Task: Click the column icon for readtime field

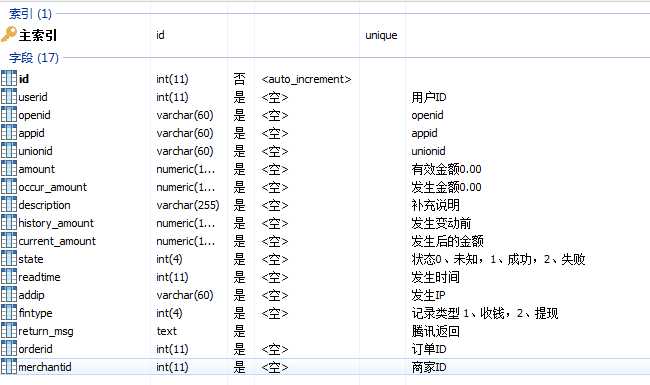Action: click(9, 277)
